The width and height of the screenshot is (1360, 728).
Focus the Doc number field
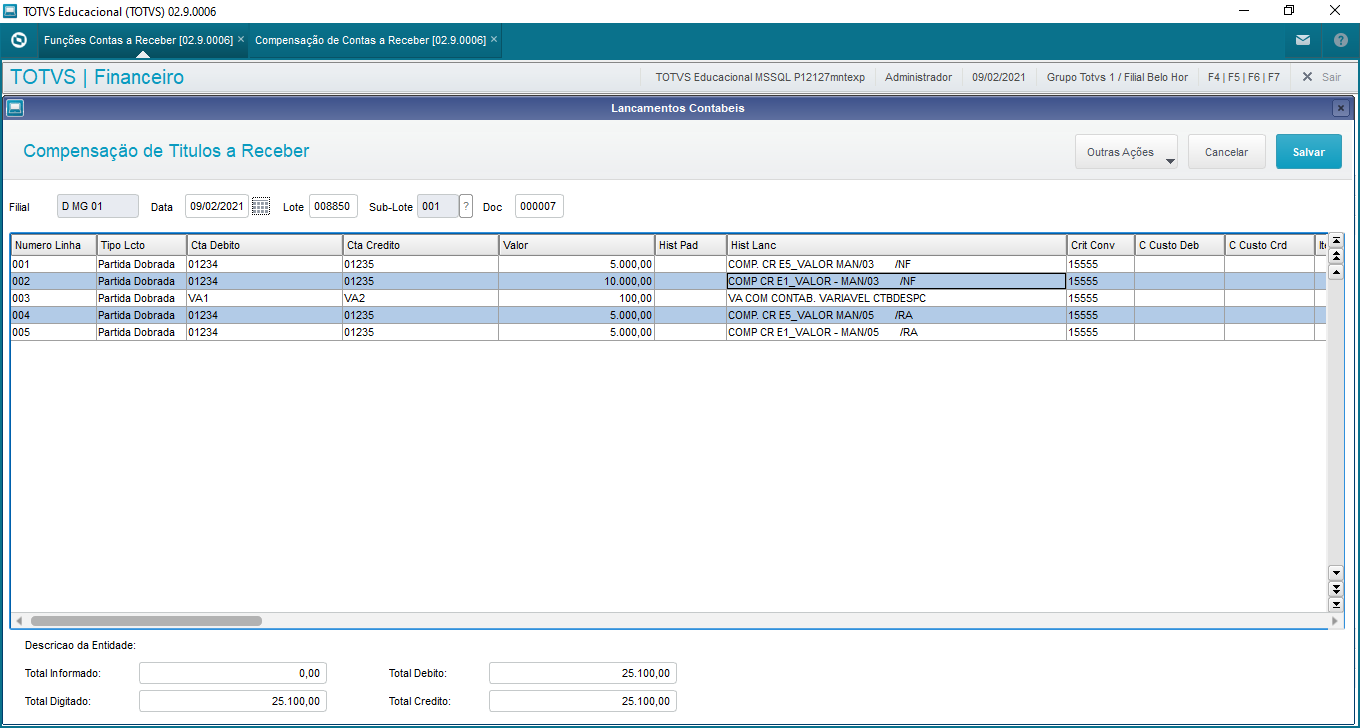[539, 206]
